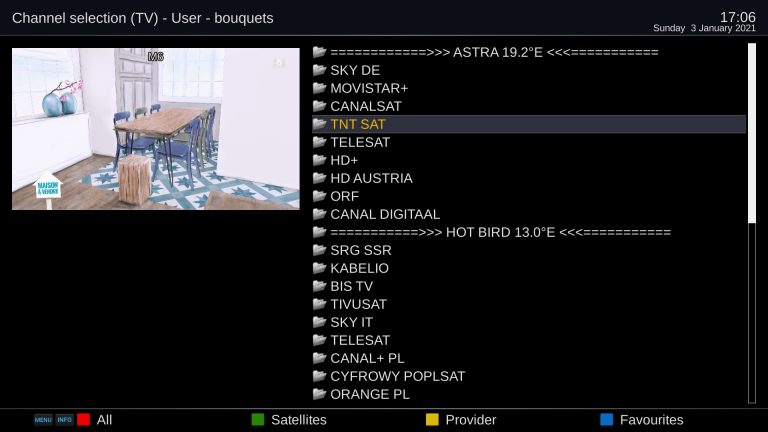Click the folder icon next to TIVUSAT
The image size is (768, 432).
pos(319,304)
